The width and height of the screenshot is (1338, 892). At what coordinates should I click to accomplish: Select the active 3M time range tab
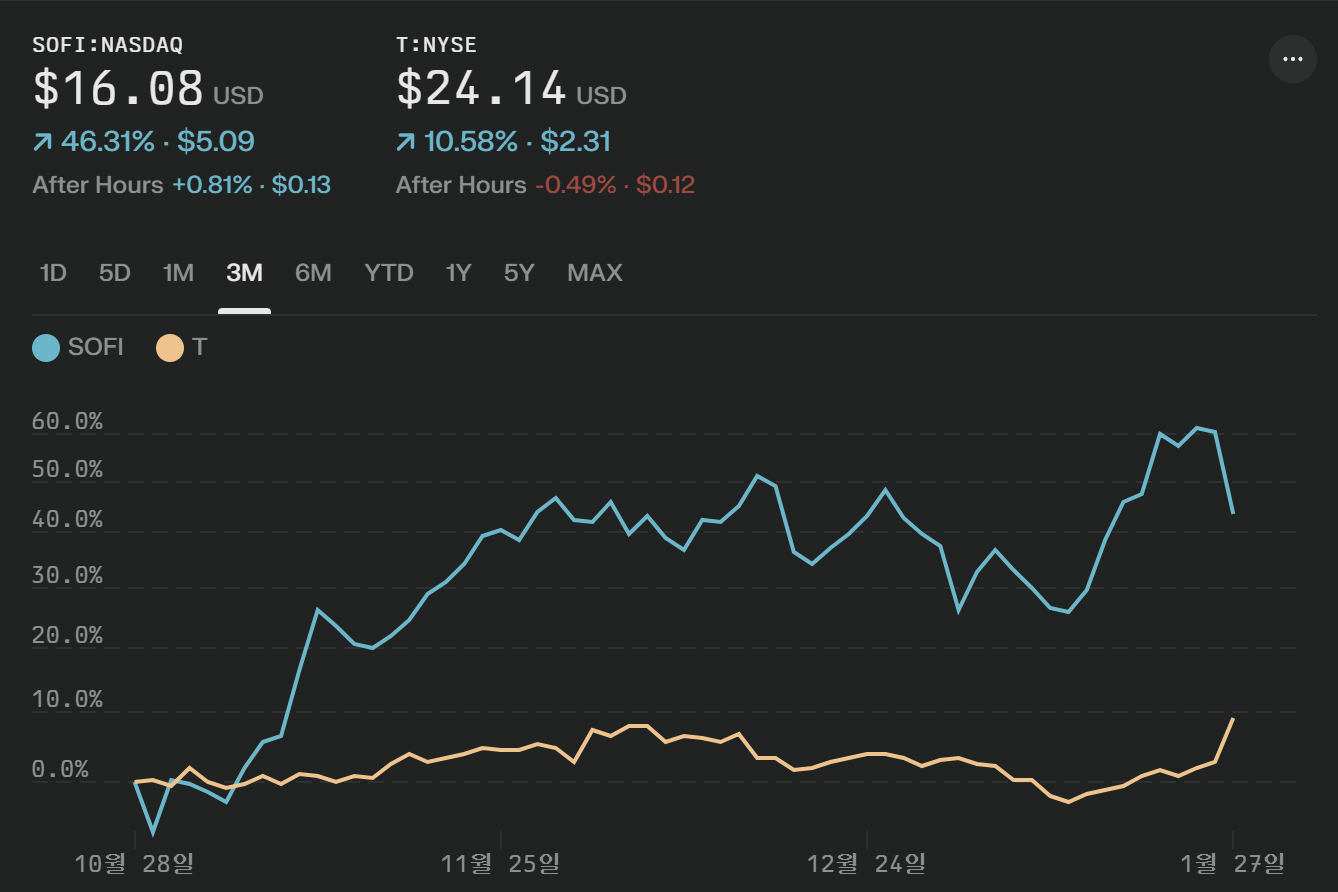[244, 273]
